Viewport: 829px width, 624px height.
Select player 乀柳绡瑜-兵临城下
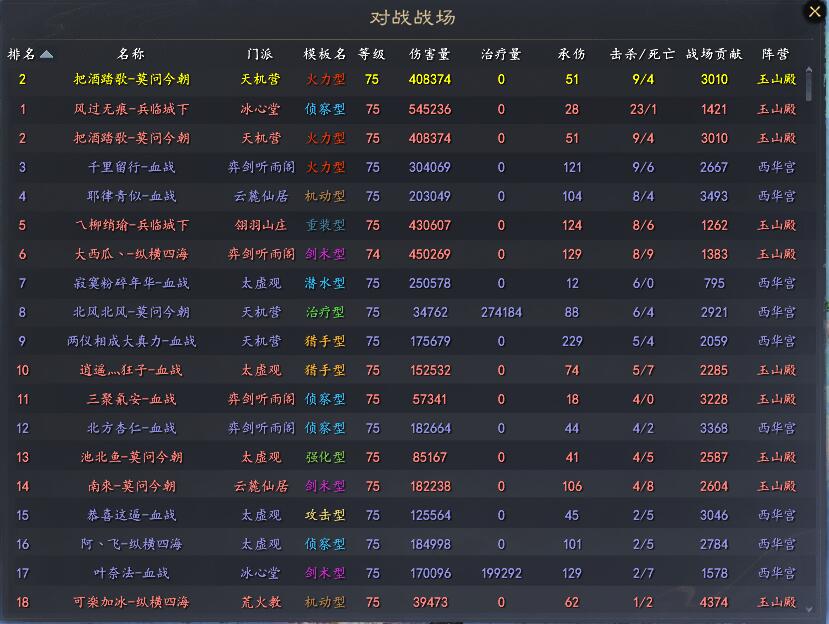[131, 225]
